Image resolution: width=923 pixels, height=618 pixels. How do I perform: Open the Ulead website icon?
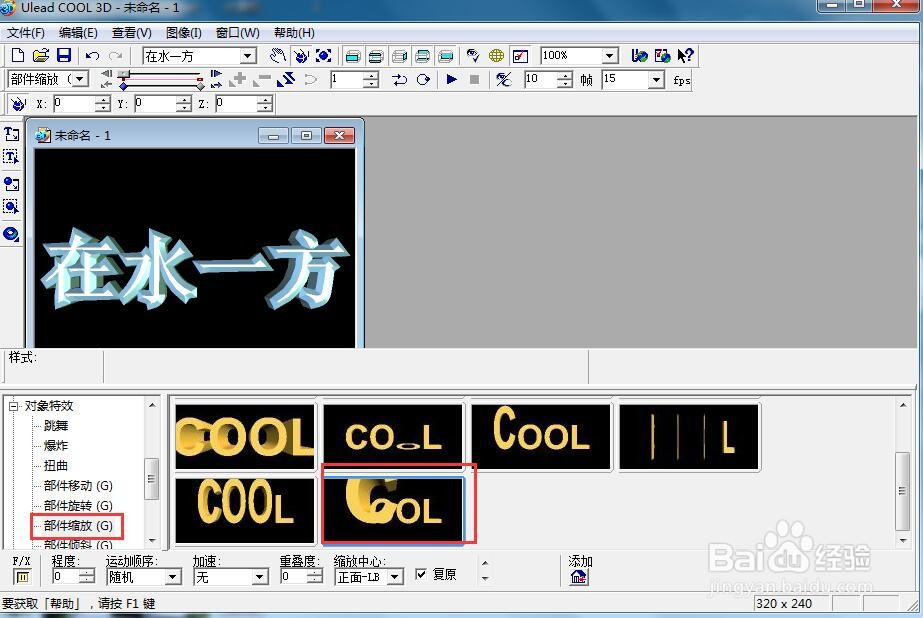639,55
